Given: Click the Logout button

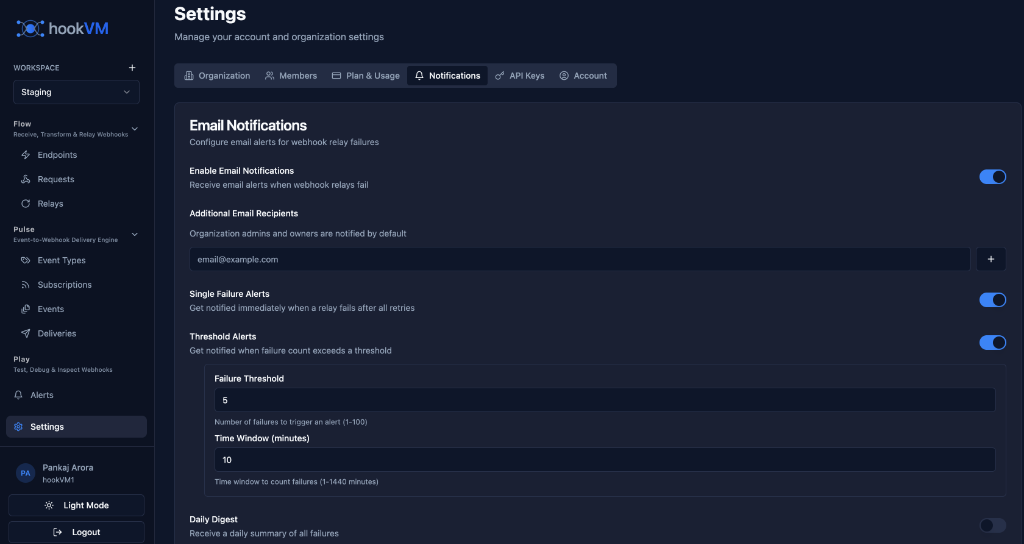Looking at the screenshot, I should pos(76,532).
